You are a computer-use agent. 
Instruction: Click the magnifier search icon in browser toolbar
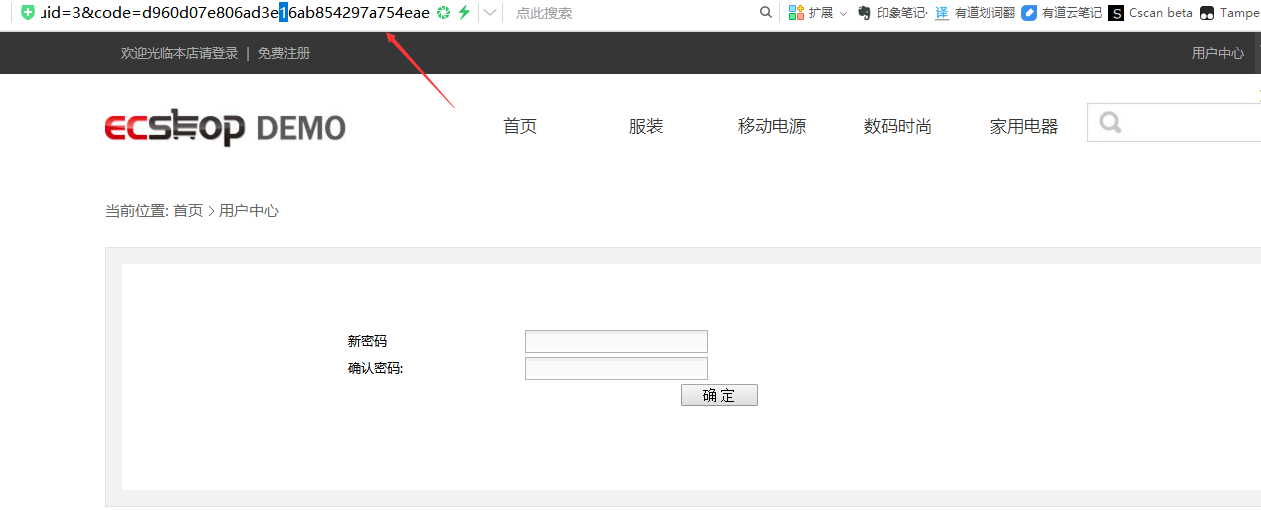(x=766, y=12)
